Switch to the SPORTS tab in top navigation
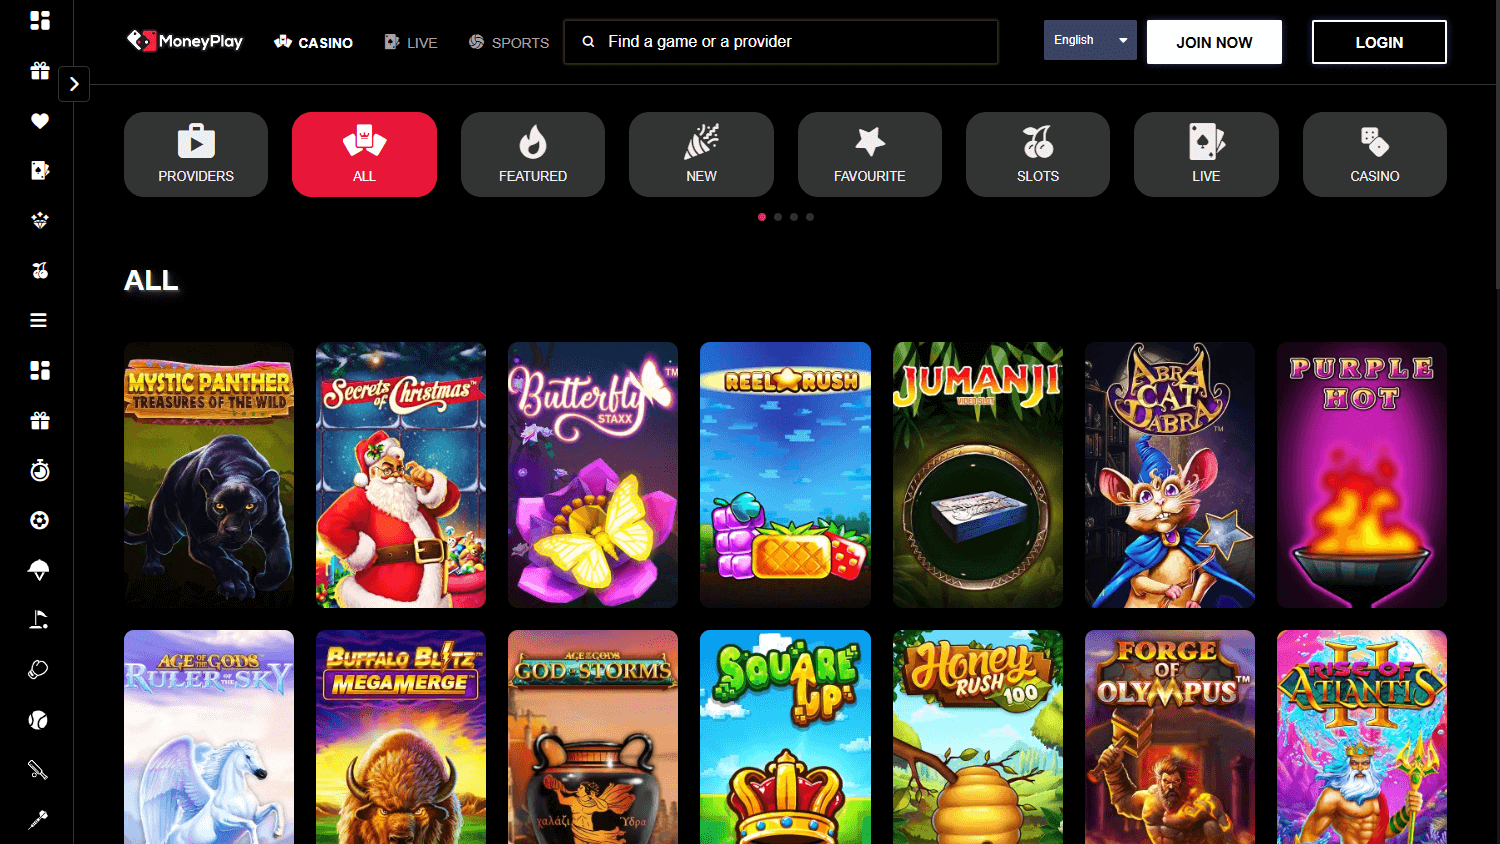 point(509,42)
